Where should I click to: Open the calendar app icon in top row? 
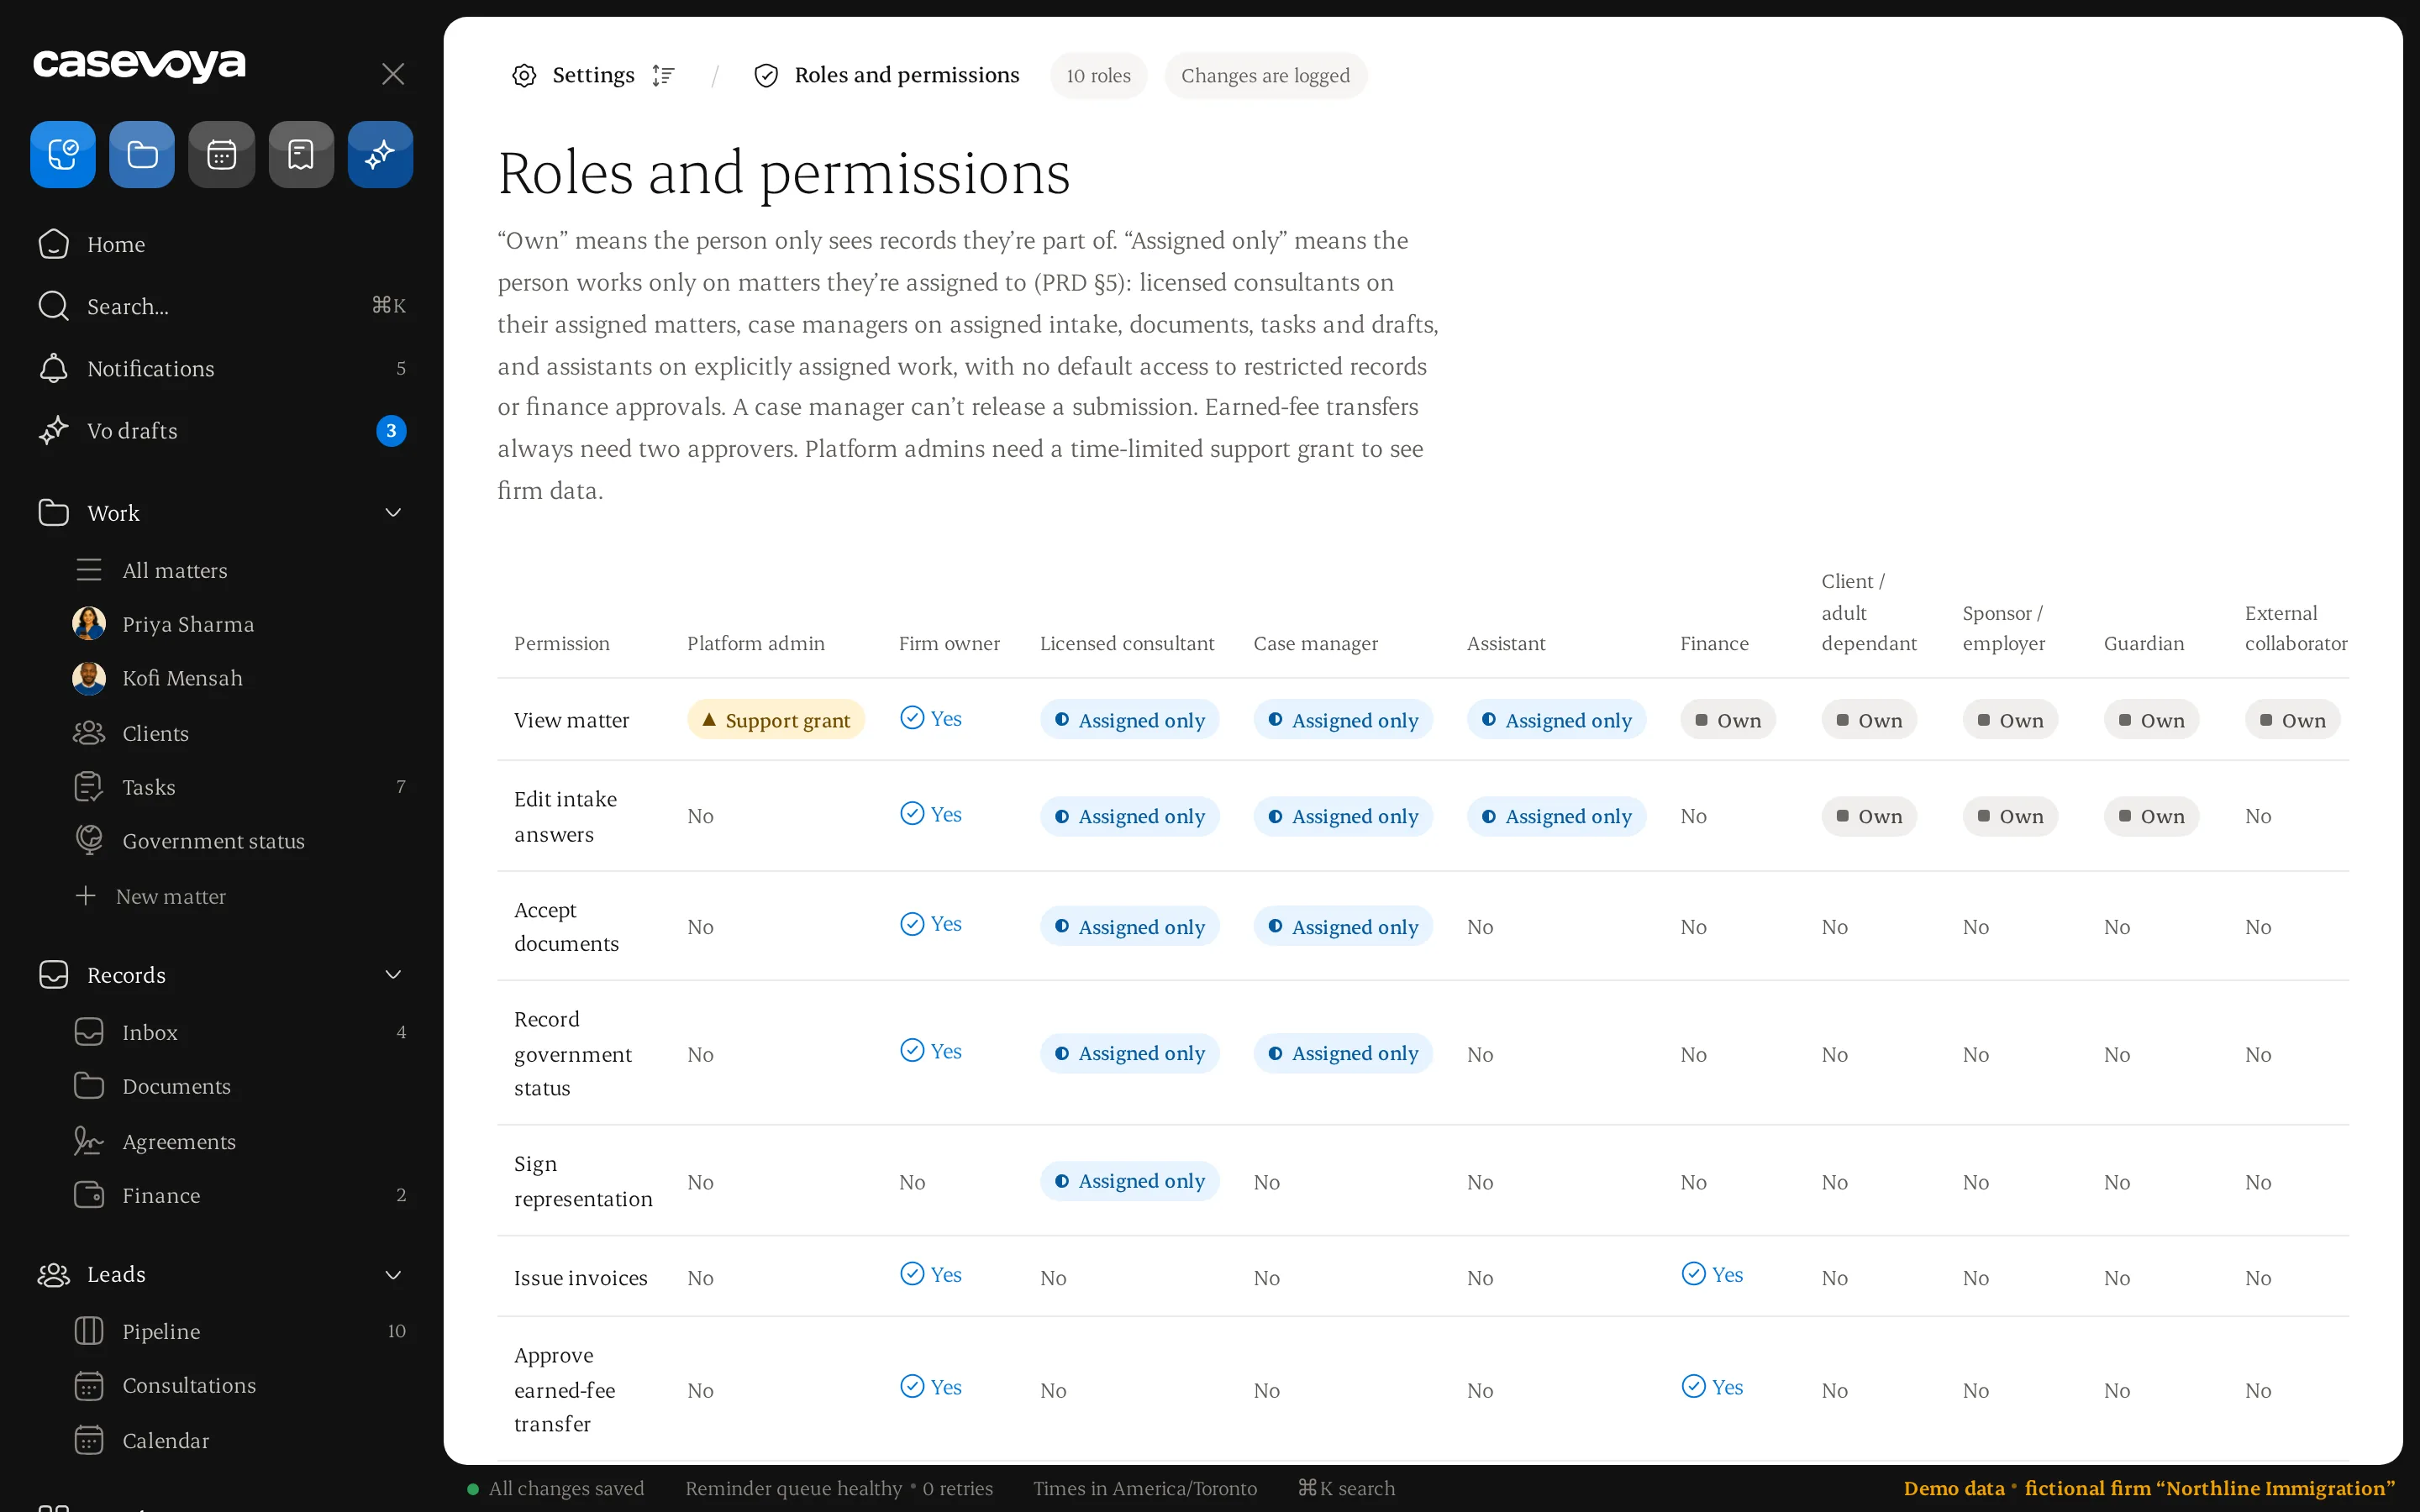[x=221, y=155]
